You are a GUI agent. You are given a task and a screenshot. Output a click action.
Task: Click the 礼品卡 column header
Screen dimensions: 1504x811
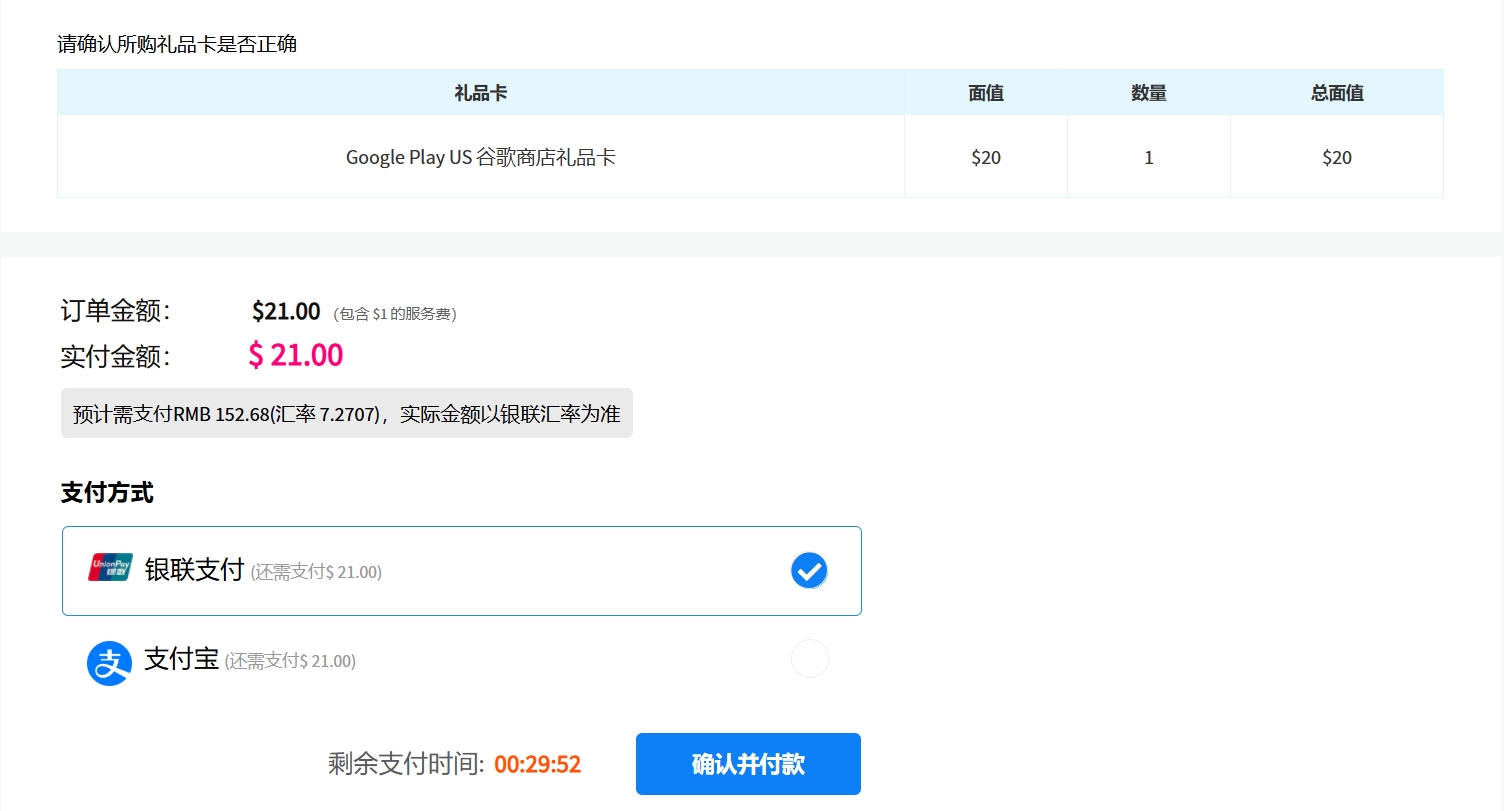[x=481, y=93]
